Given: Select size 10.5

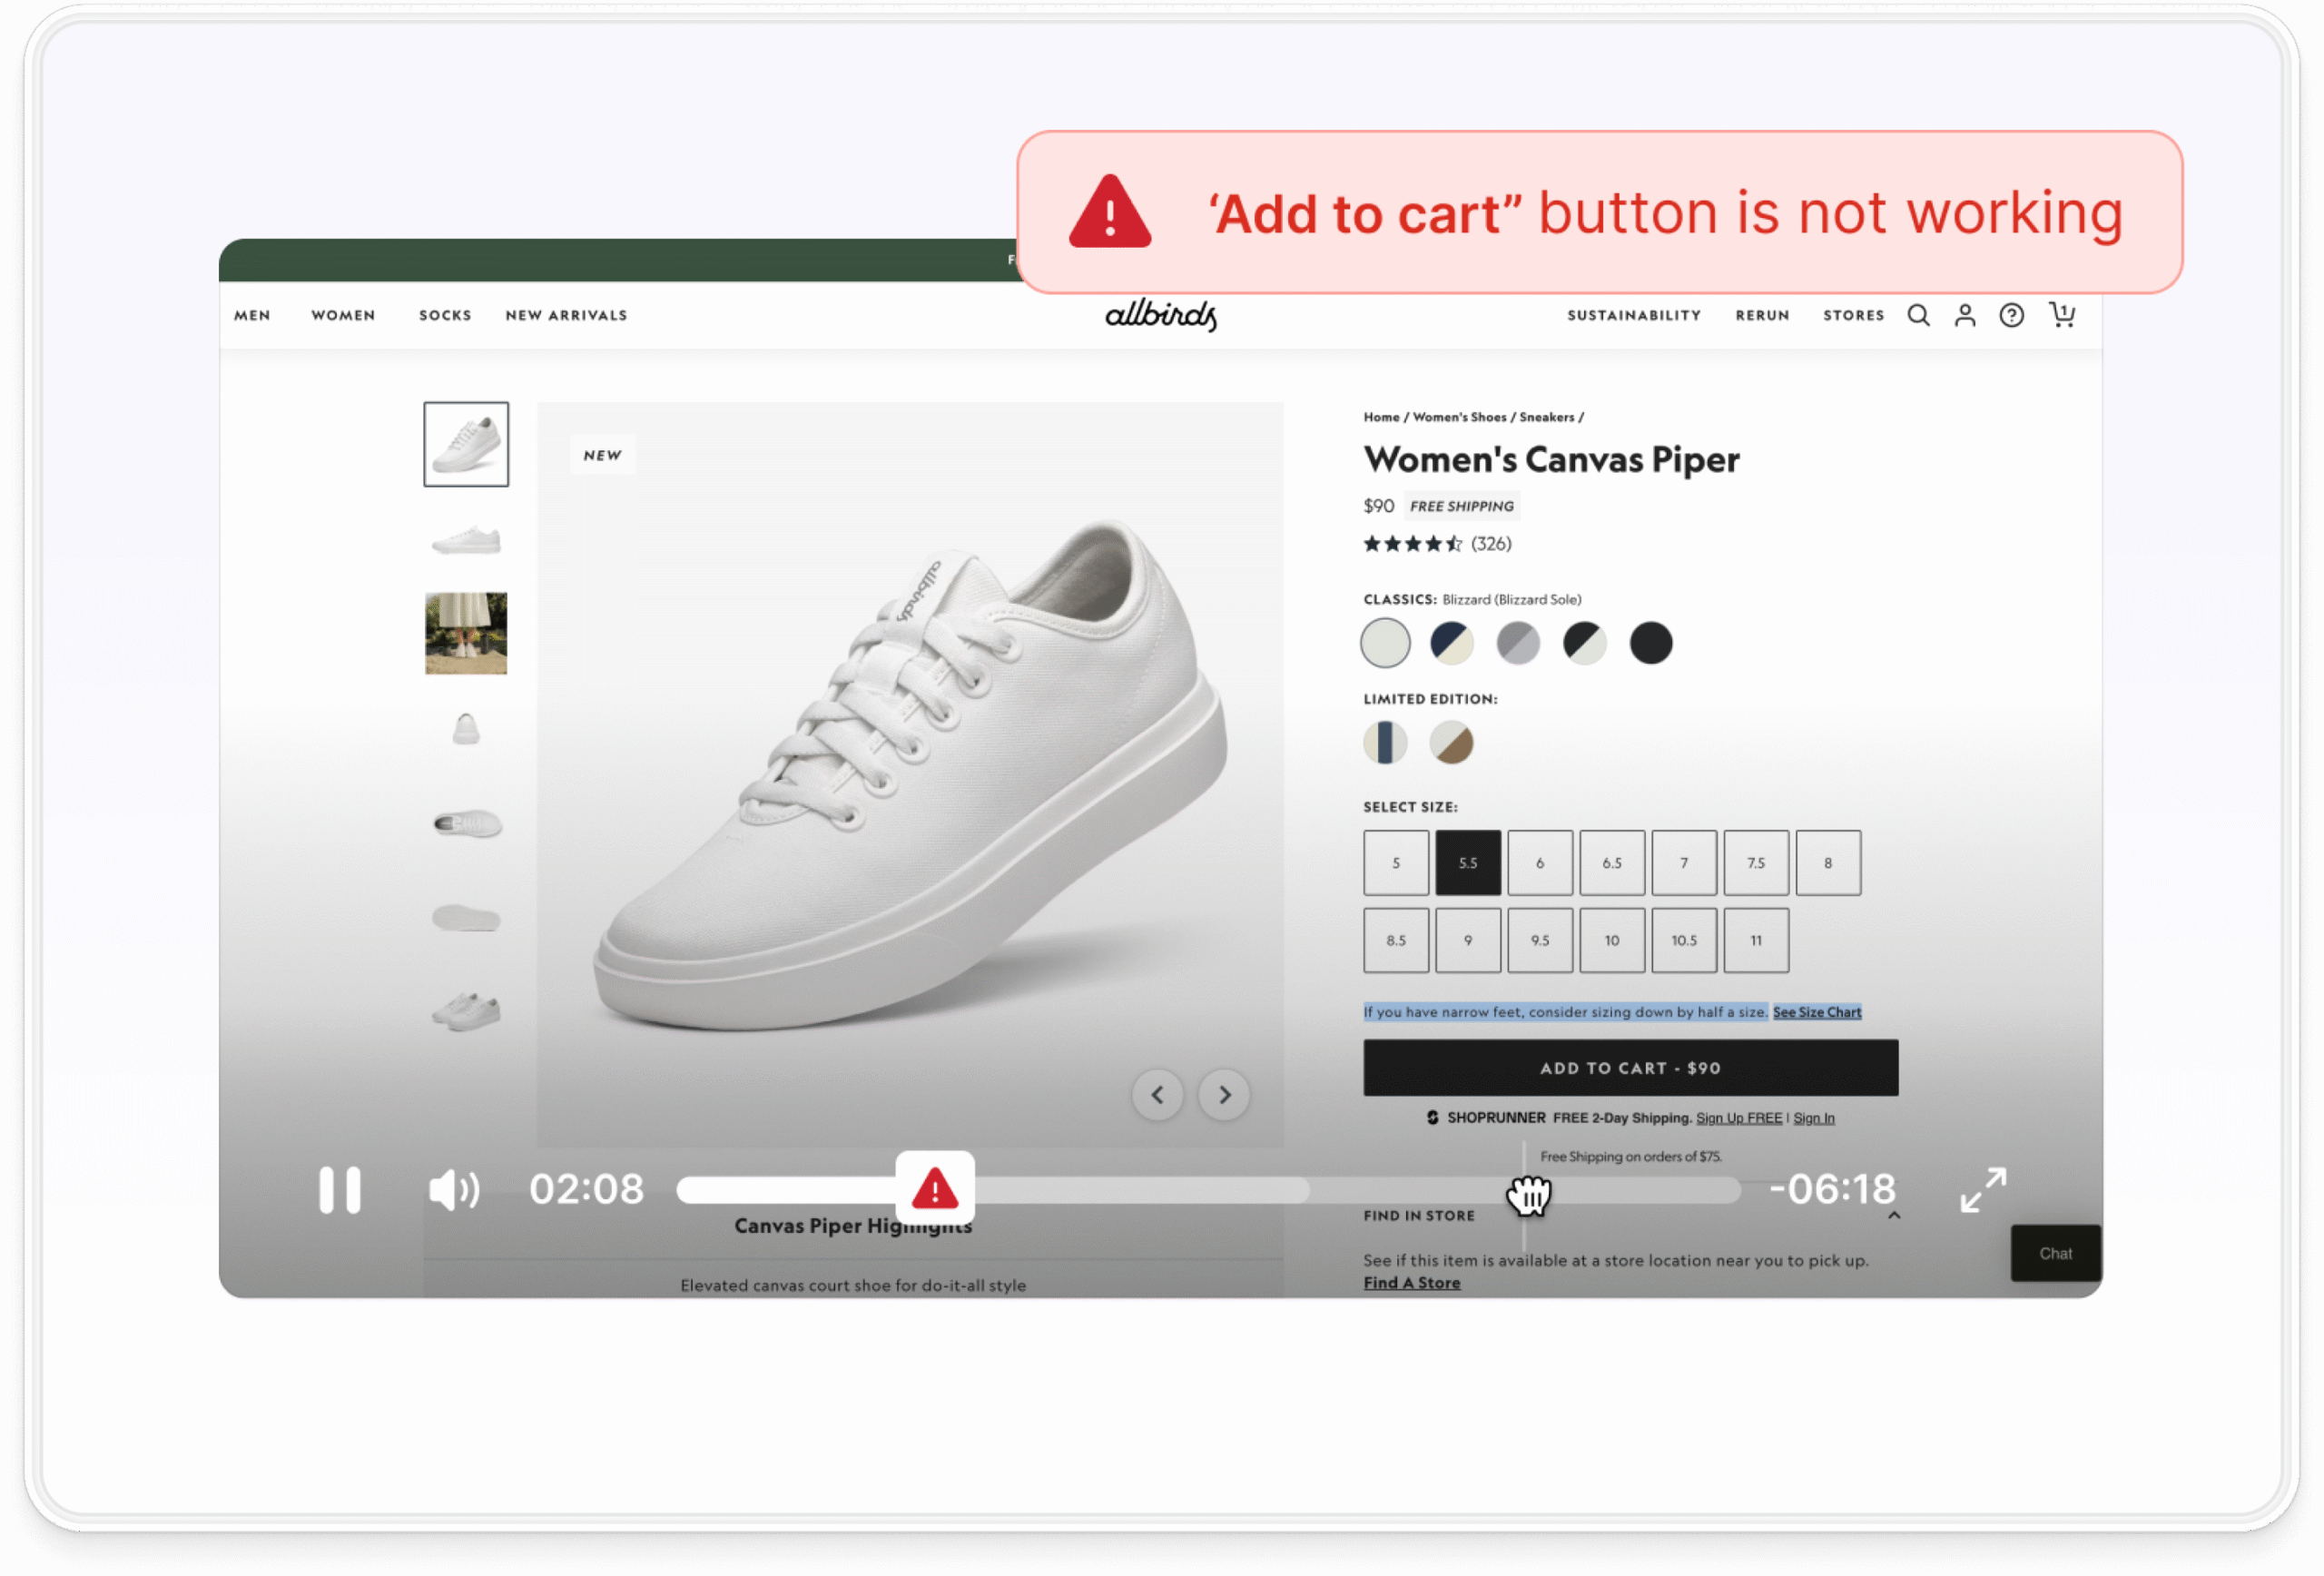Looking at the screenshot, I should tap(1684, 941).
